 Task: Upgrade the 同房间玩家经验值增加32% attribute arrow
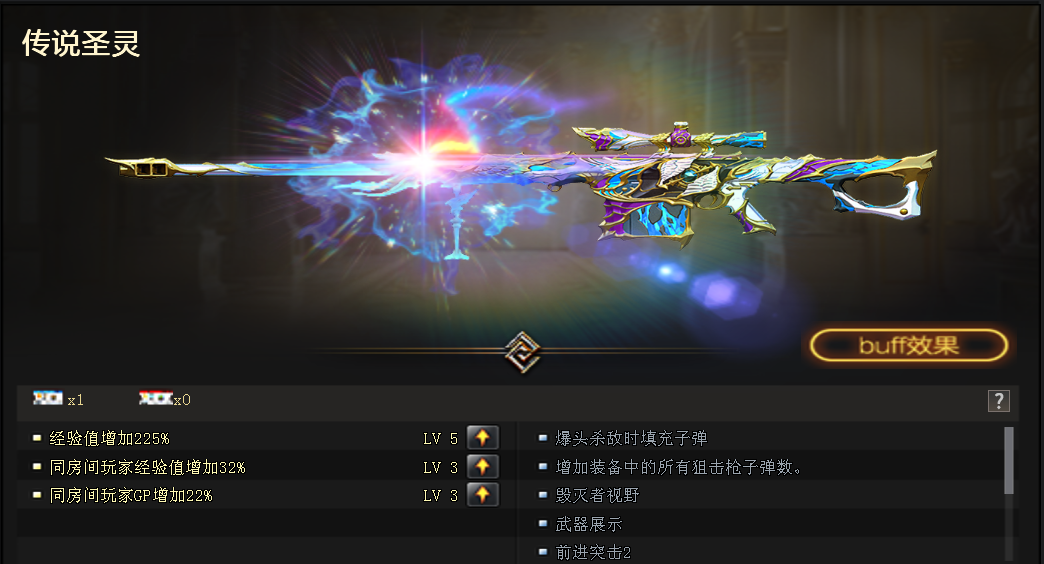click(x=483, y=467)
